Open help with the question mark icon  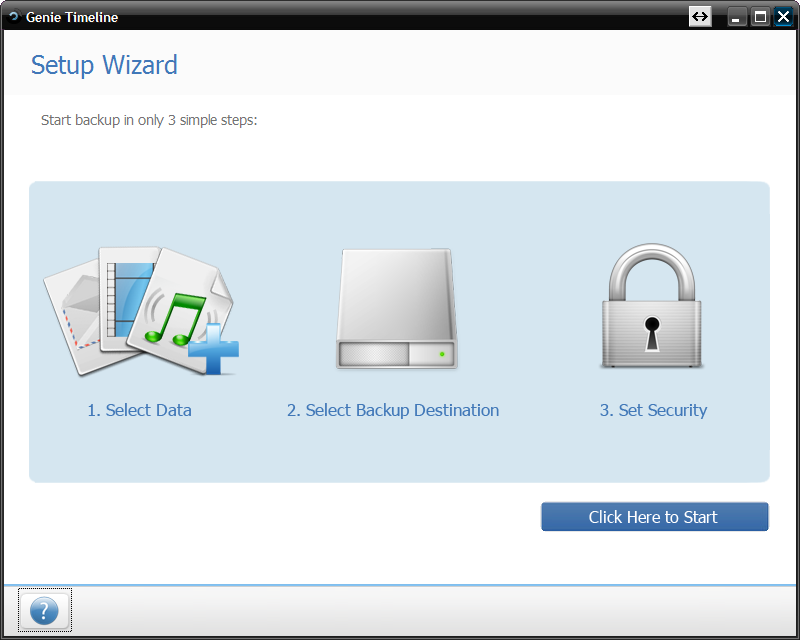pyautogui.click(x=44, y=610)
